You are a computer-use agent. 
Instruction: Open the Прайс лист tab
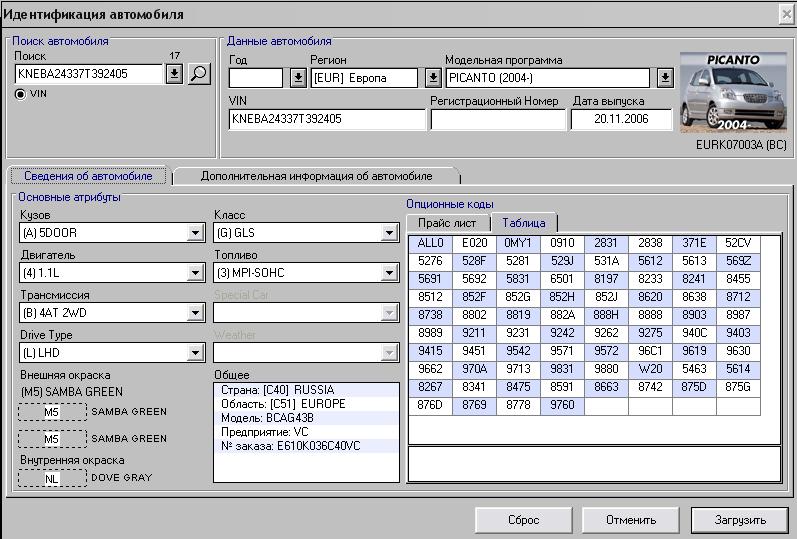447,223
